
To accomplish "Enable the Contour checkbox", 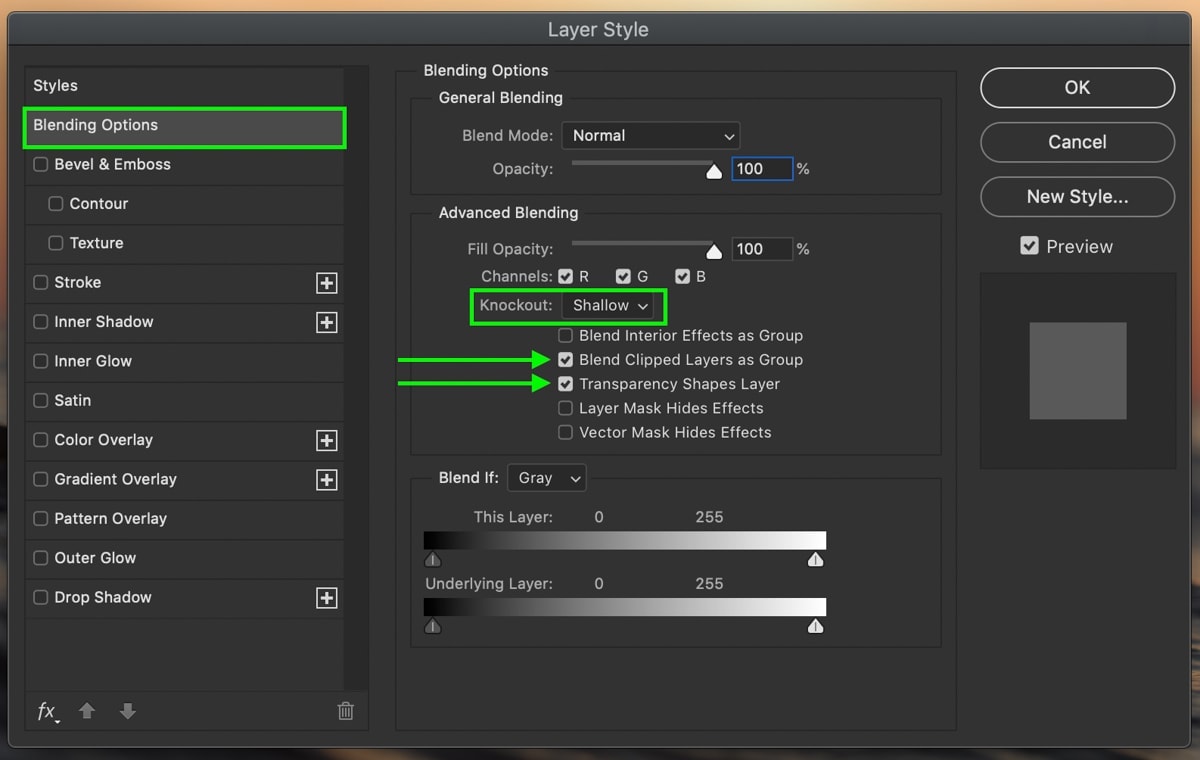I will coord(56,204).
